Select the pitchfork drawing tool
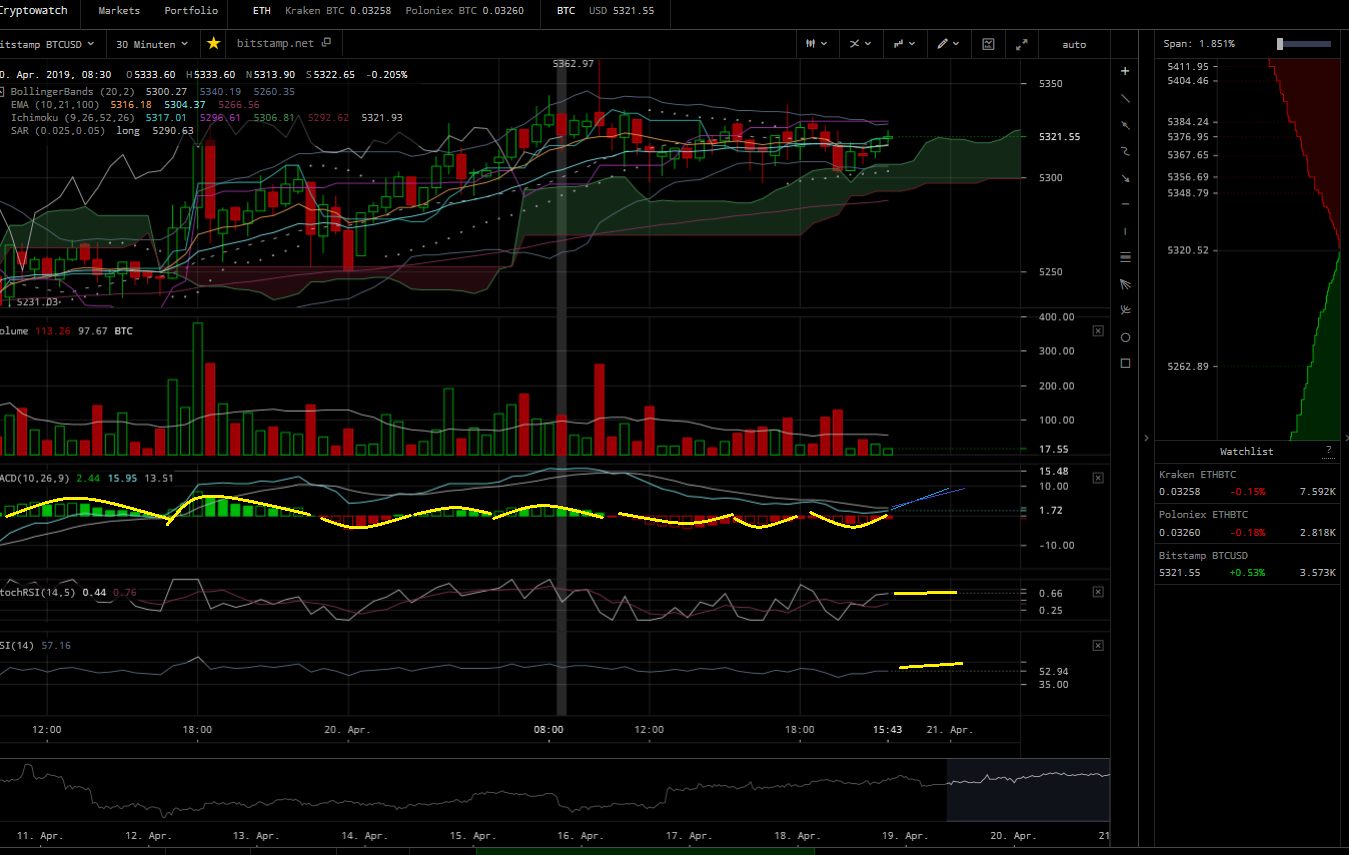This screenshot has height=855, width=1349. (x=1125, y=310)
